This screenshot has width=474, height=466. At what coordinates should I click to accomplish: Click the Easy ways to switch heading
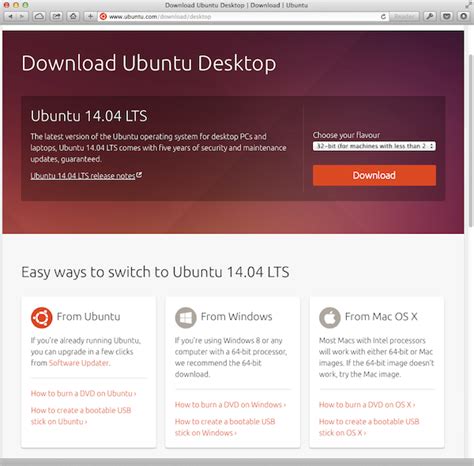click(155, 272)
